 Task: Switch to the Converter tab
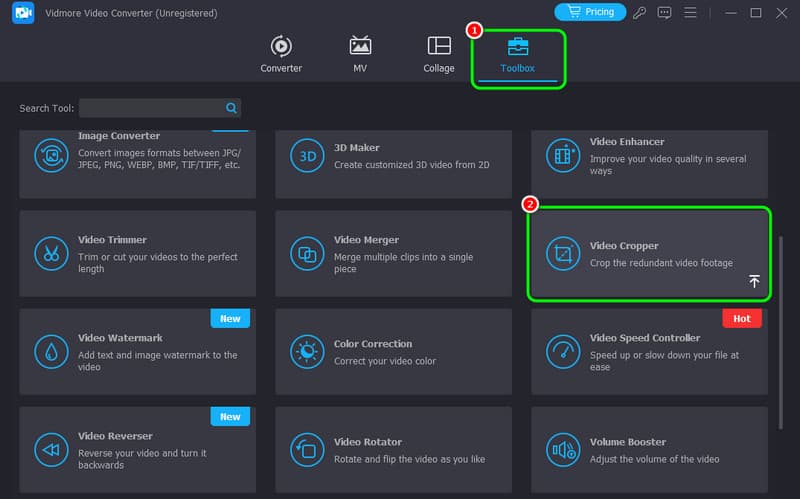click(x=281, y=55)
